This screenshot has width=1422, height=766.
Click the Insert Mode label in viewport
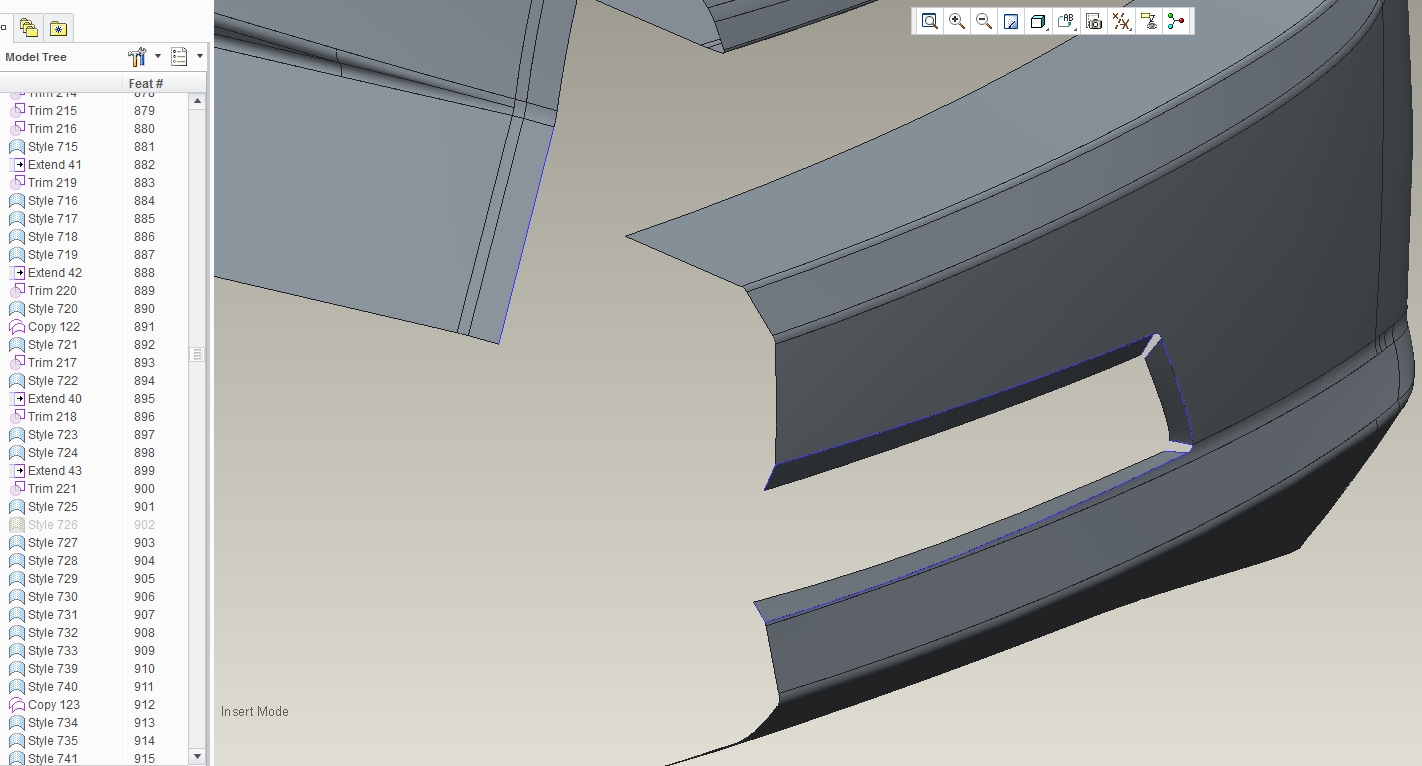[x=255, y=712]
